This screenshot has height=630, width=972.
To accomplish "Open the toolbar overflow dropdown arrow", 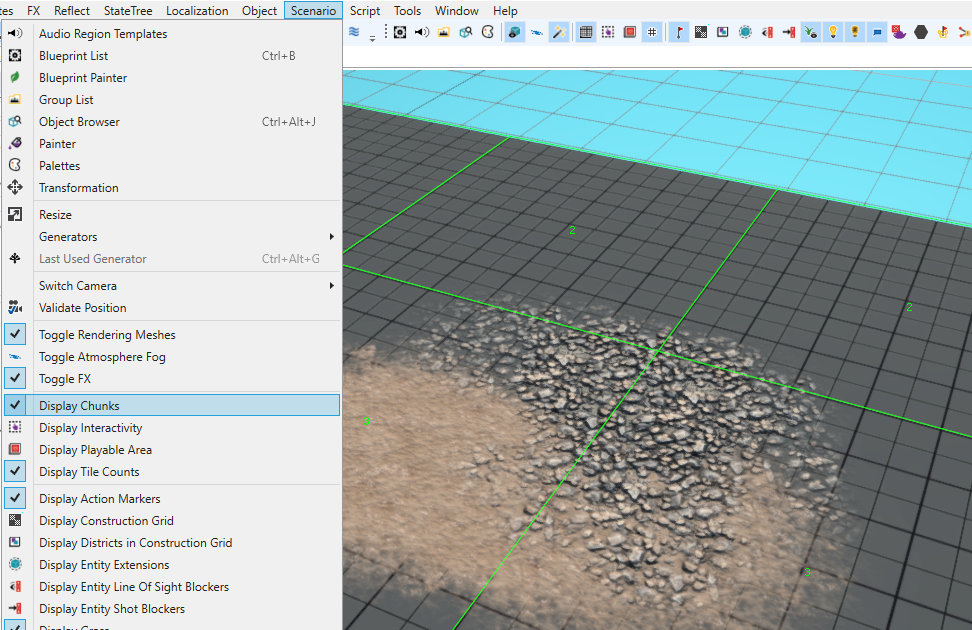I will [372, 37].
